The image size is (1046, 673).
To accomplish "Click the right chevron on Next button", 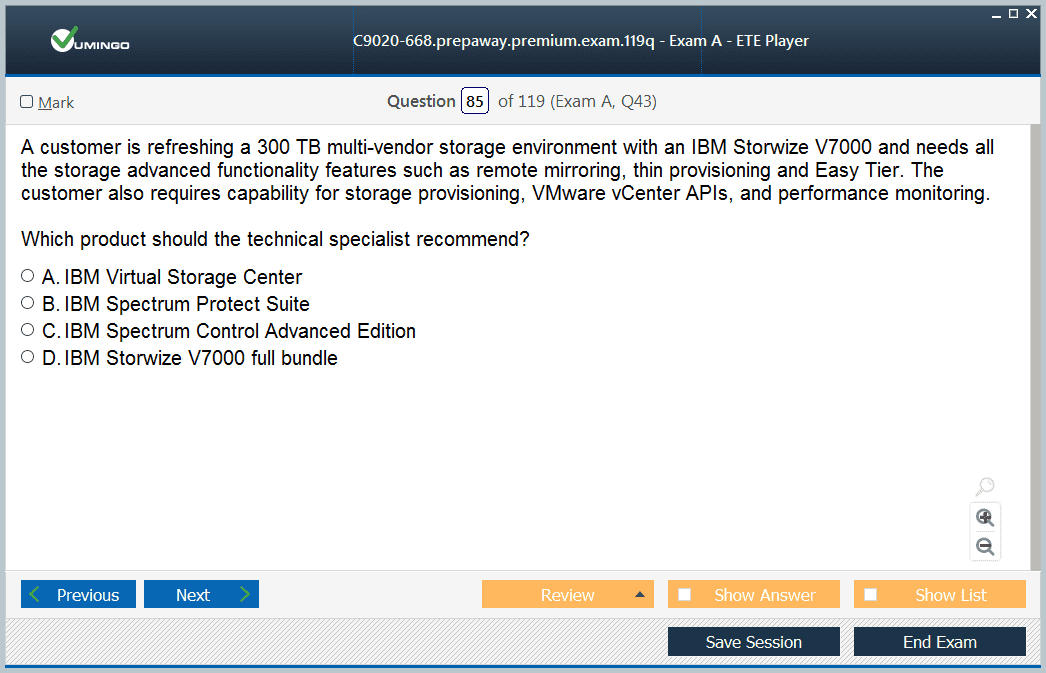I will 244,595.
